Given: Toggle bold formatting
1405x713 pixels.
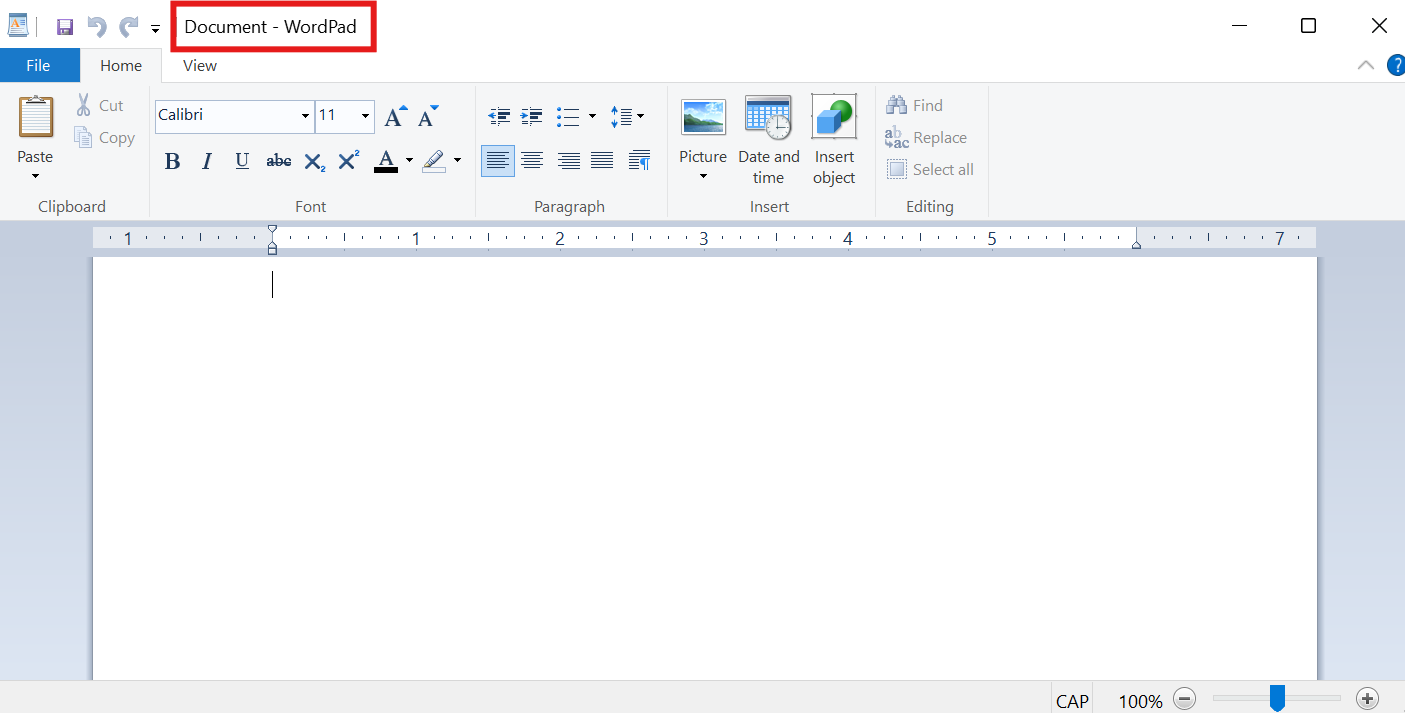Looking at the screenshot, I should (x=172, y=161).
